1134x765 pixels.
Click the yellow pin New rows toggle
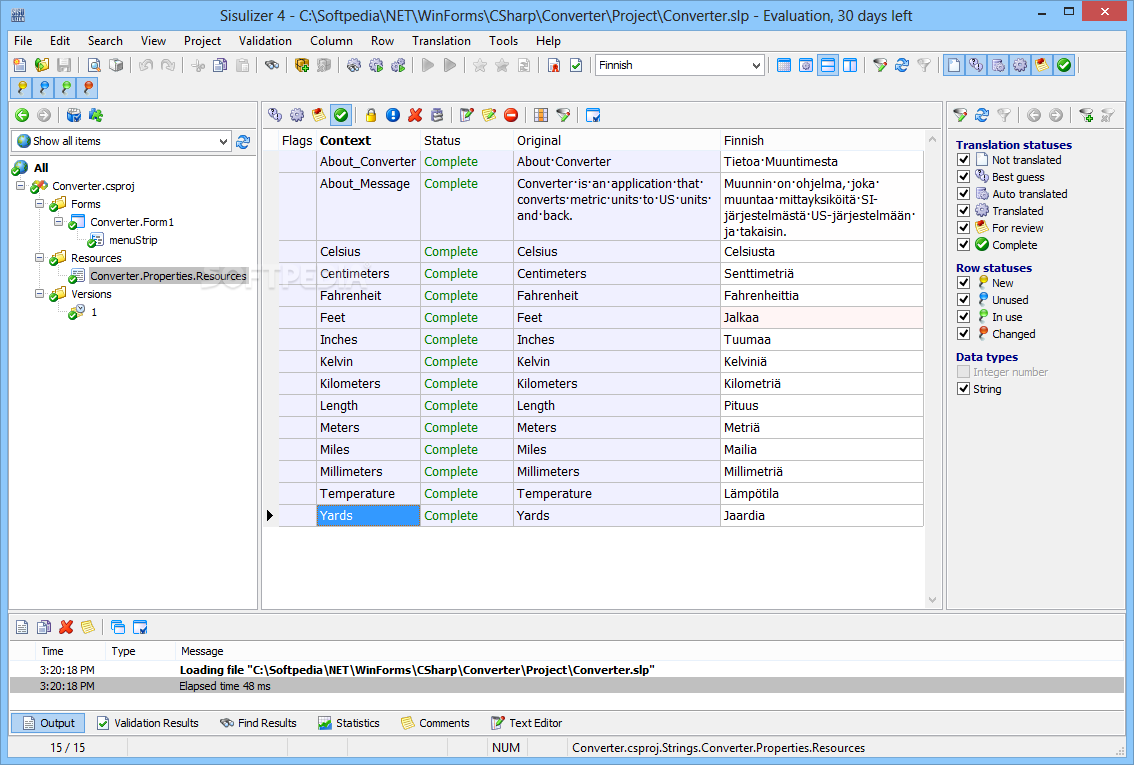22,87
